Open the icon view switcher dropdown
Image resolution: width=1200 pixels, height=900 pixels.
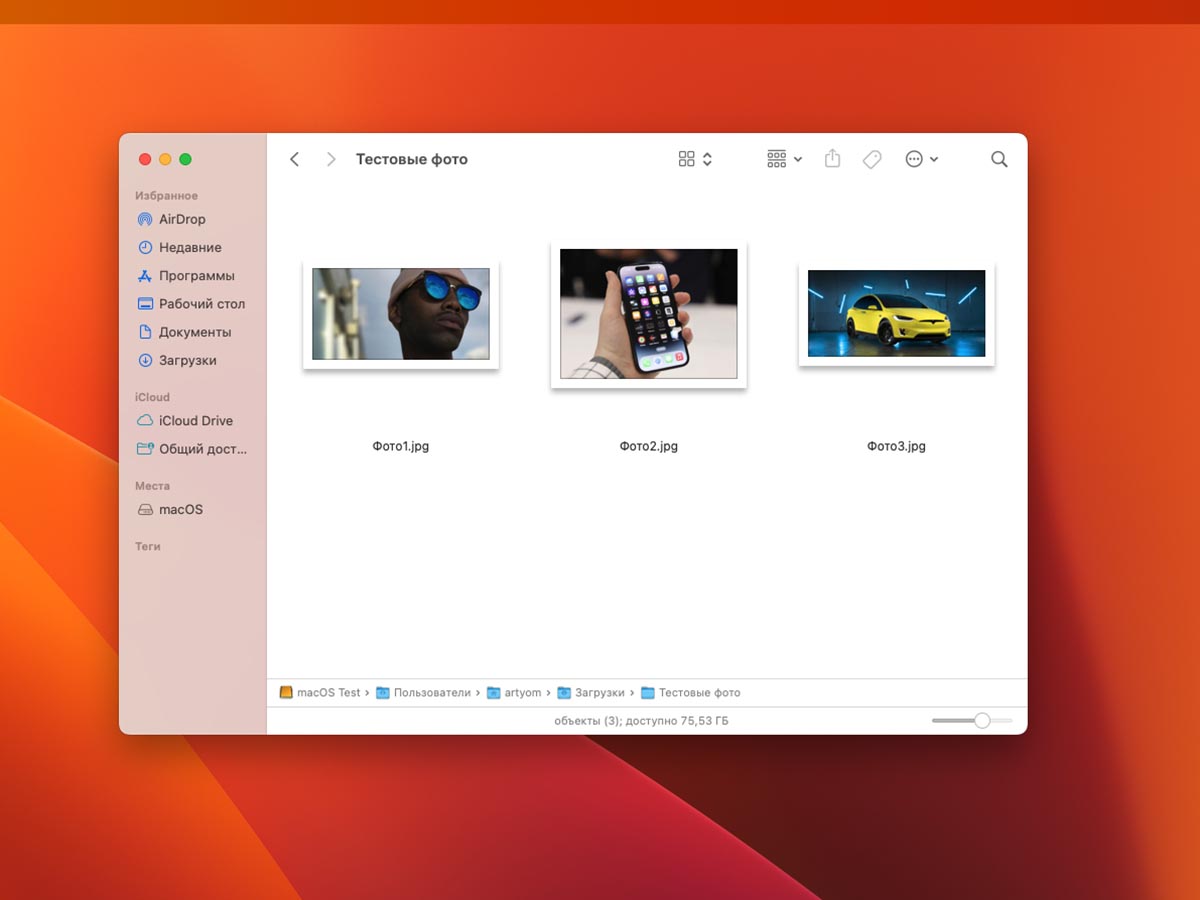point(695,159)
